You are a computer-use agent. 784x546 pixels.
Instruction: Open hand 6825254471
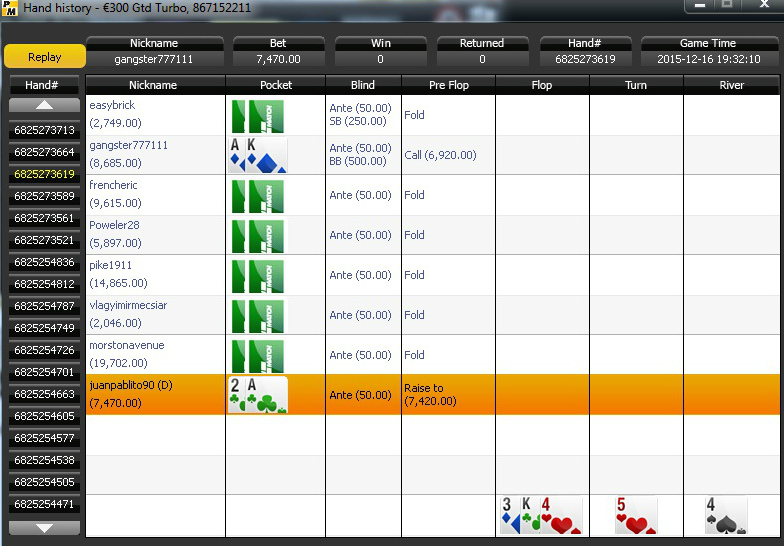(44, 504)
